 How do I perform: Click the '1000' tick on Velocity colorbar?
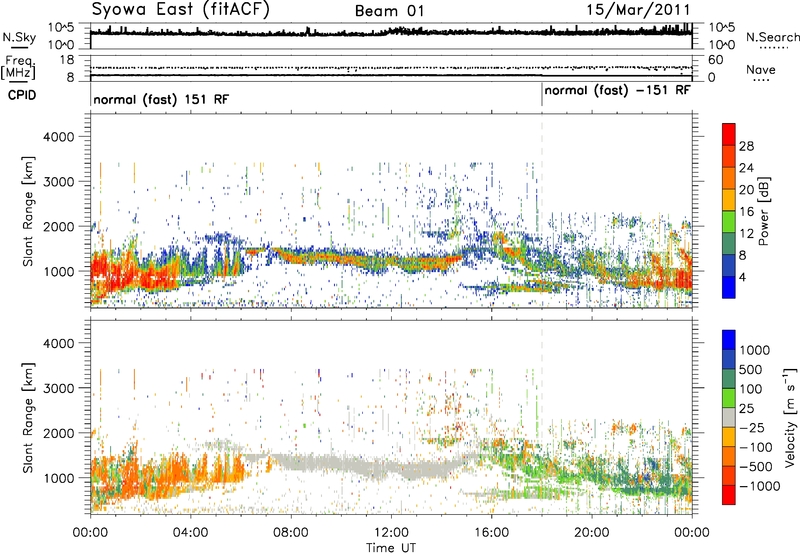(754, 350)
